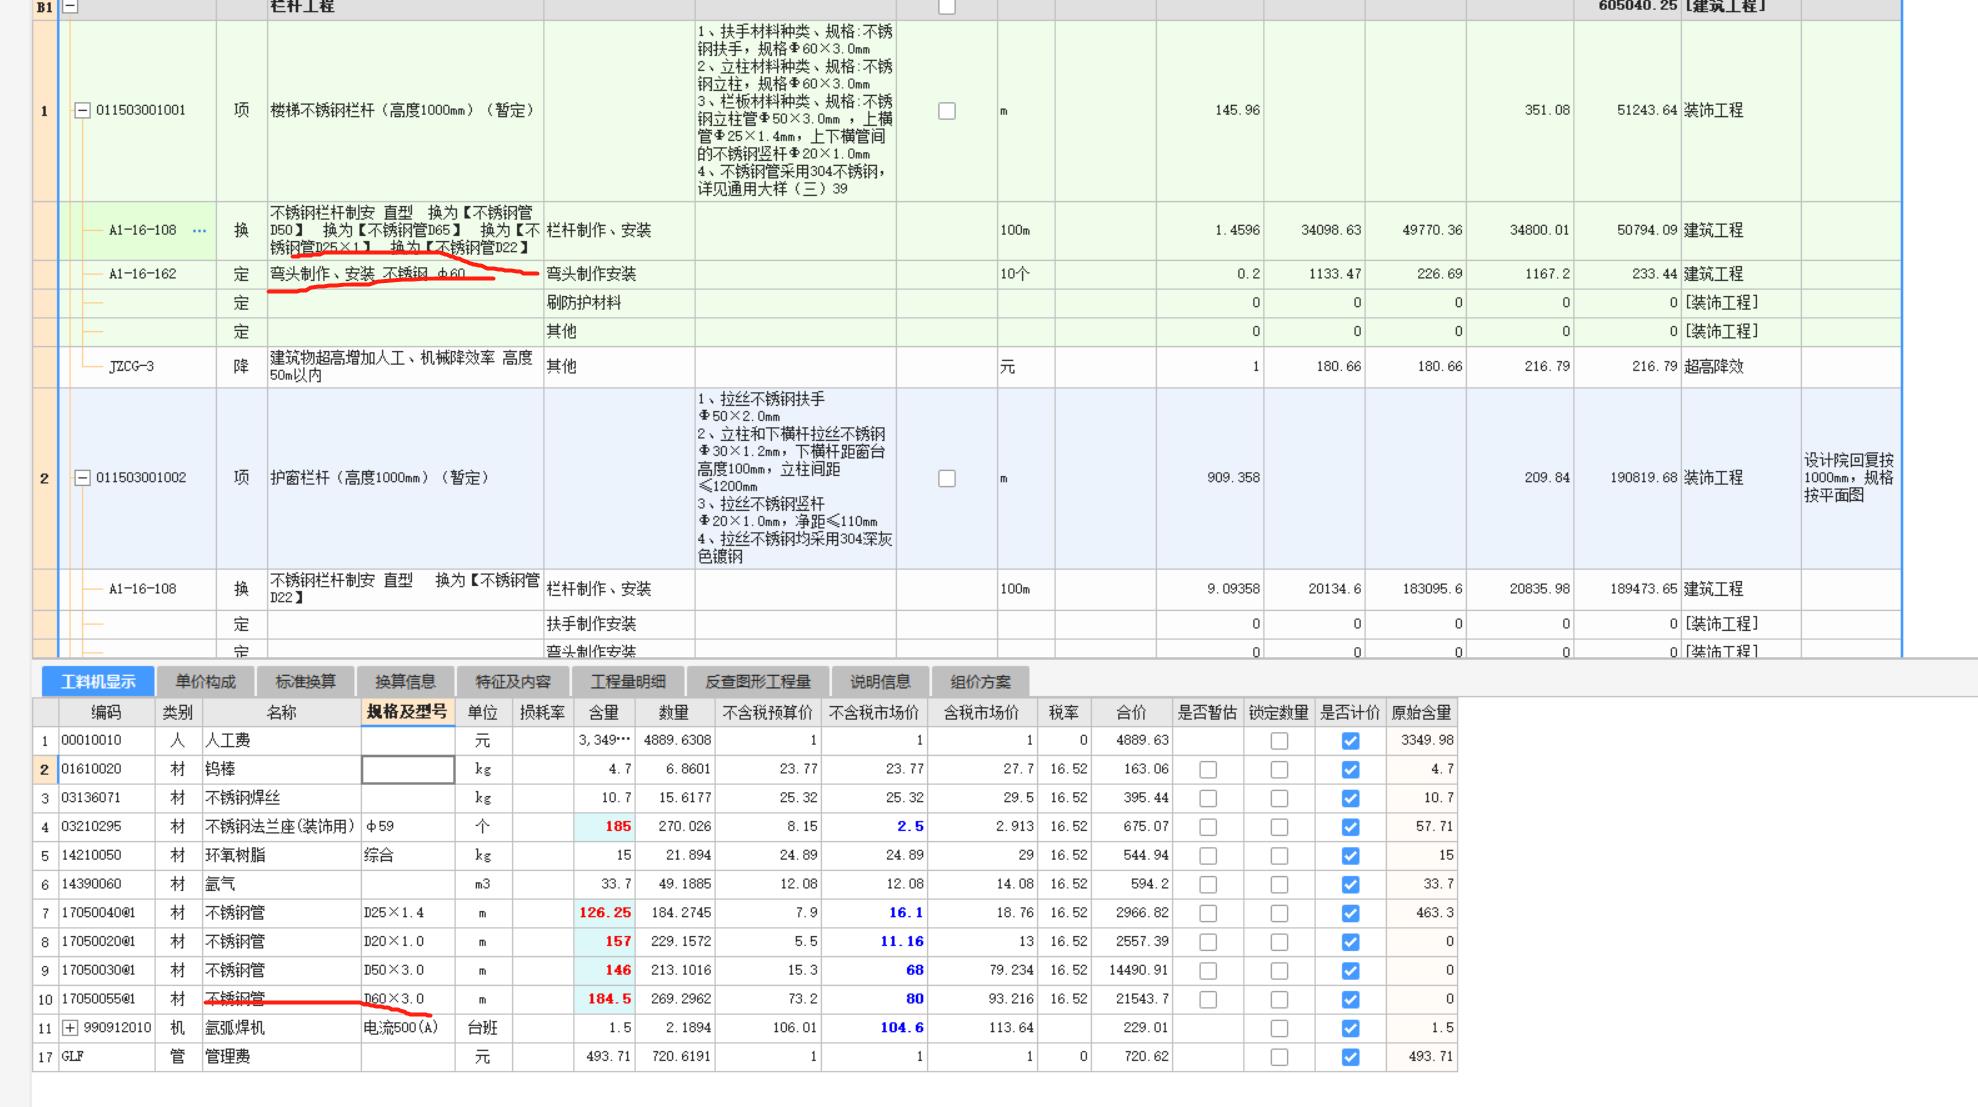Click the 氩气 name cell
Image resolution: width=1978 pixels, height=1107 pixels.
coord(281,885)
